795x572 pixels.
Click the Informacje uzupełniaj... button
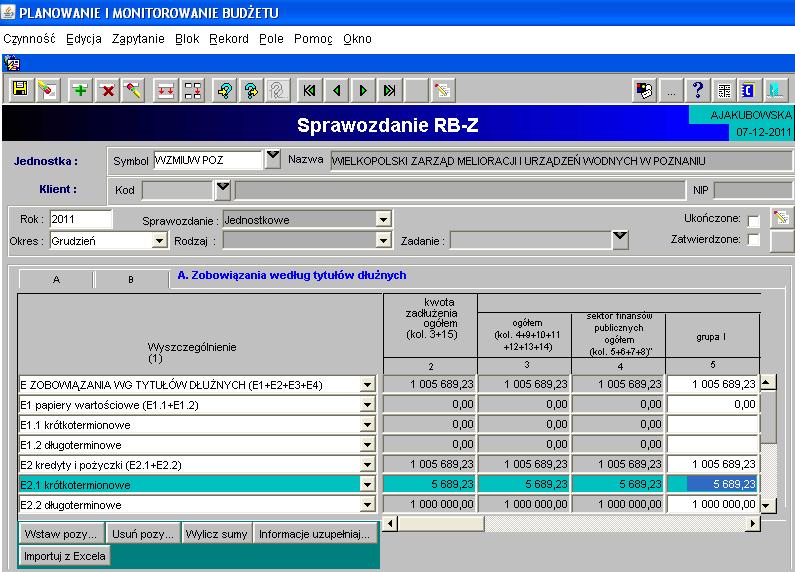[x=315, y=534]
